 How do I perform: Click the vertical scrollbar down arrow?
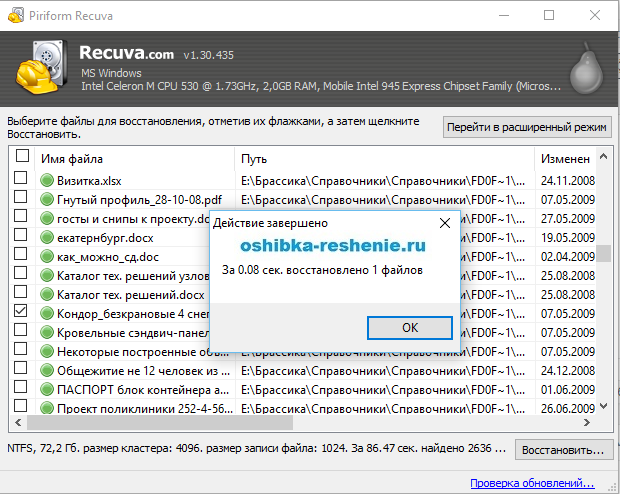pyautogui.click(x=604, y=408)
